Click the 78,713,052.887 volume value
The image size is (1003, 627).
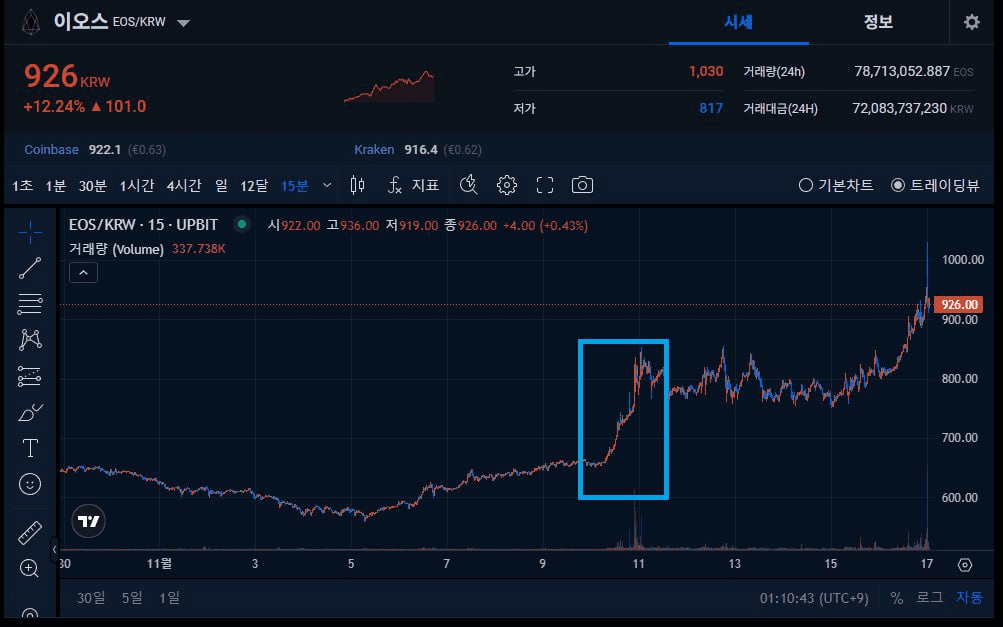(x=902, y=72)
